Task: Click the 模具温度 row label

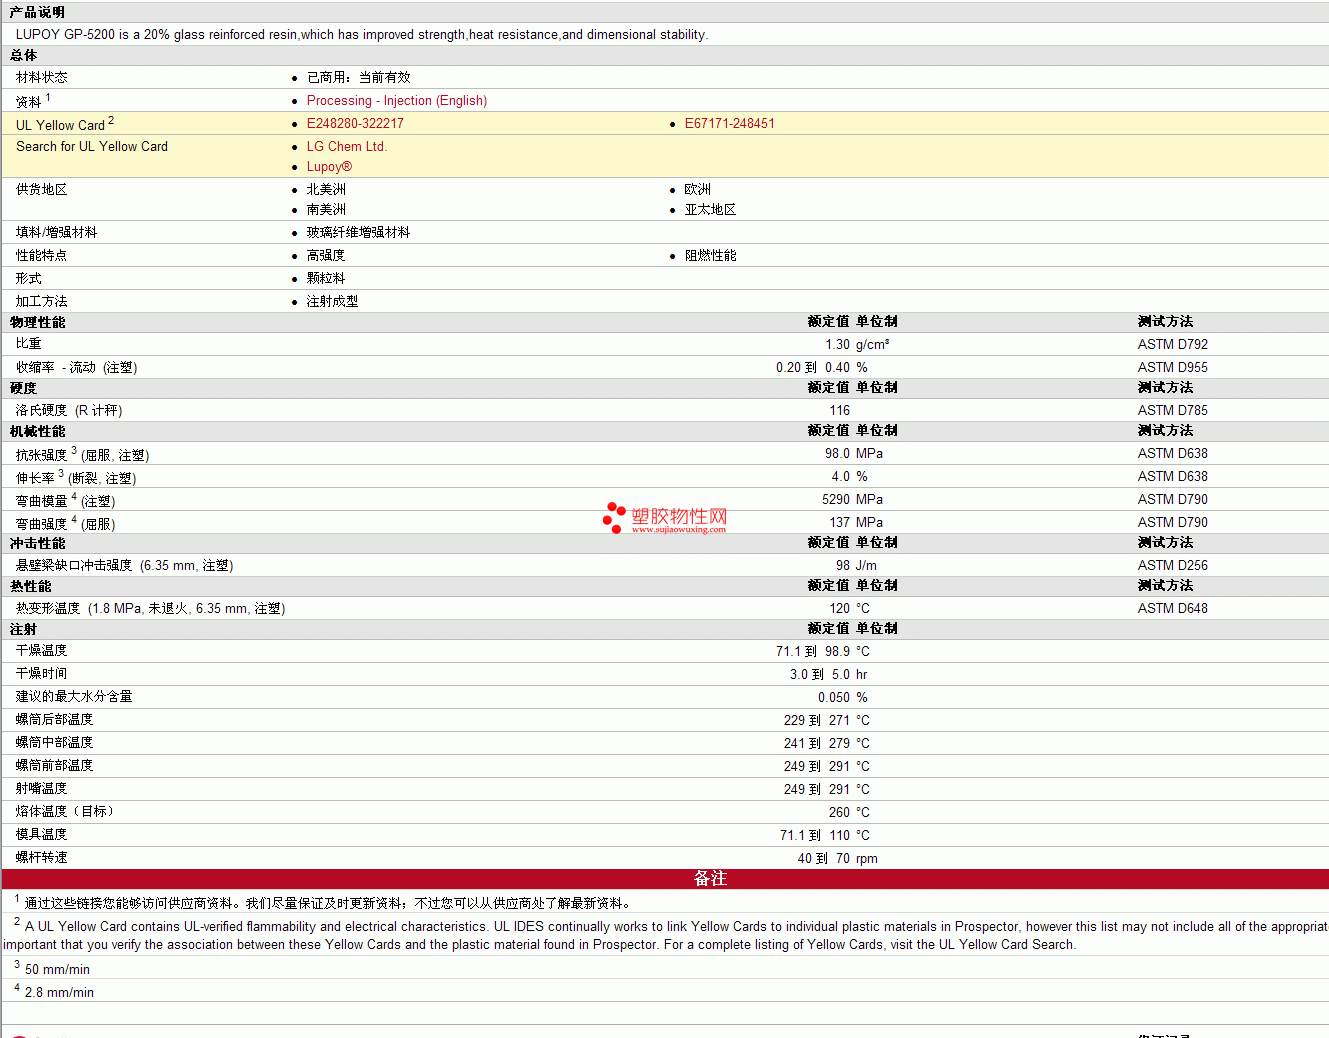Action: [x=42, y=835]
